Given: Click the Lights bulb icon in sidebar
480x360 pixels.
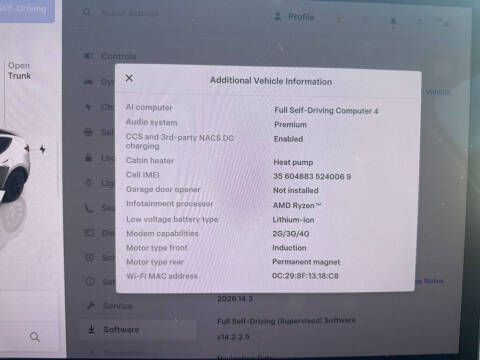Looking at the screenshot, I should (89, 182).
